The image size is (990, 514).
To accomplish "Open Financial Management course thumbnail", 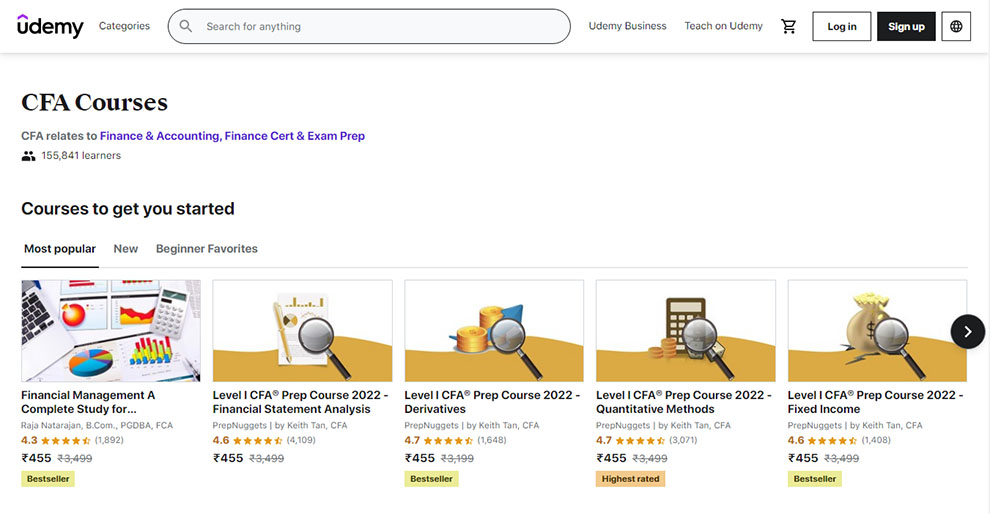I will tap(111, 330).
